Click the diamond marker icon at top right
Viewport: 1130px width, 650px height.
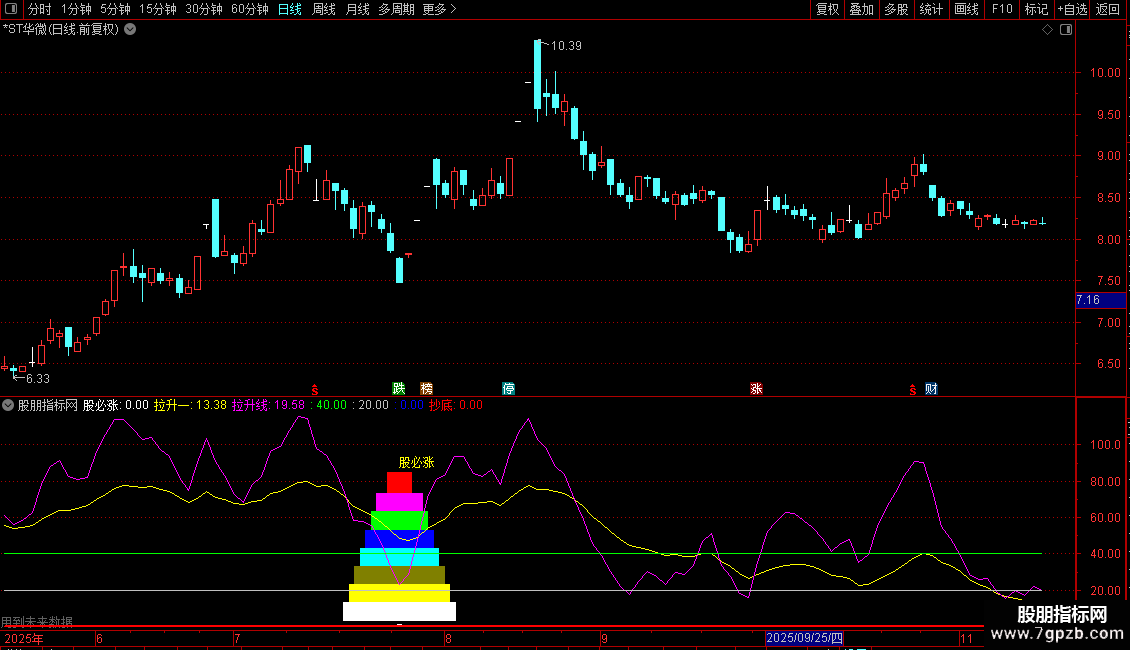tap(1047, 30)
